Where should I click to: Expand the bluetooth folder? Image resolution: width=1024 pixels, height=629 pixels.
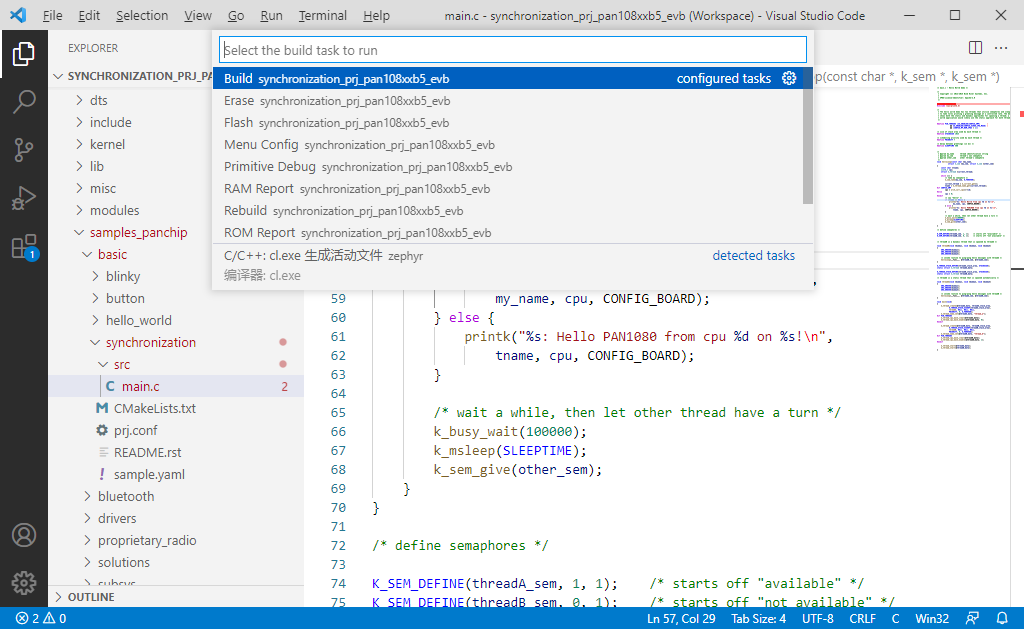tap(87, 496)
